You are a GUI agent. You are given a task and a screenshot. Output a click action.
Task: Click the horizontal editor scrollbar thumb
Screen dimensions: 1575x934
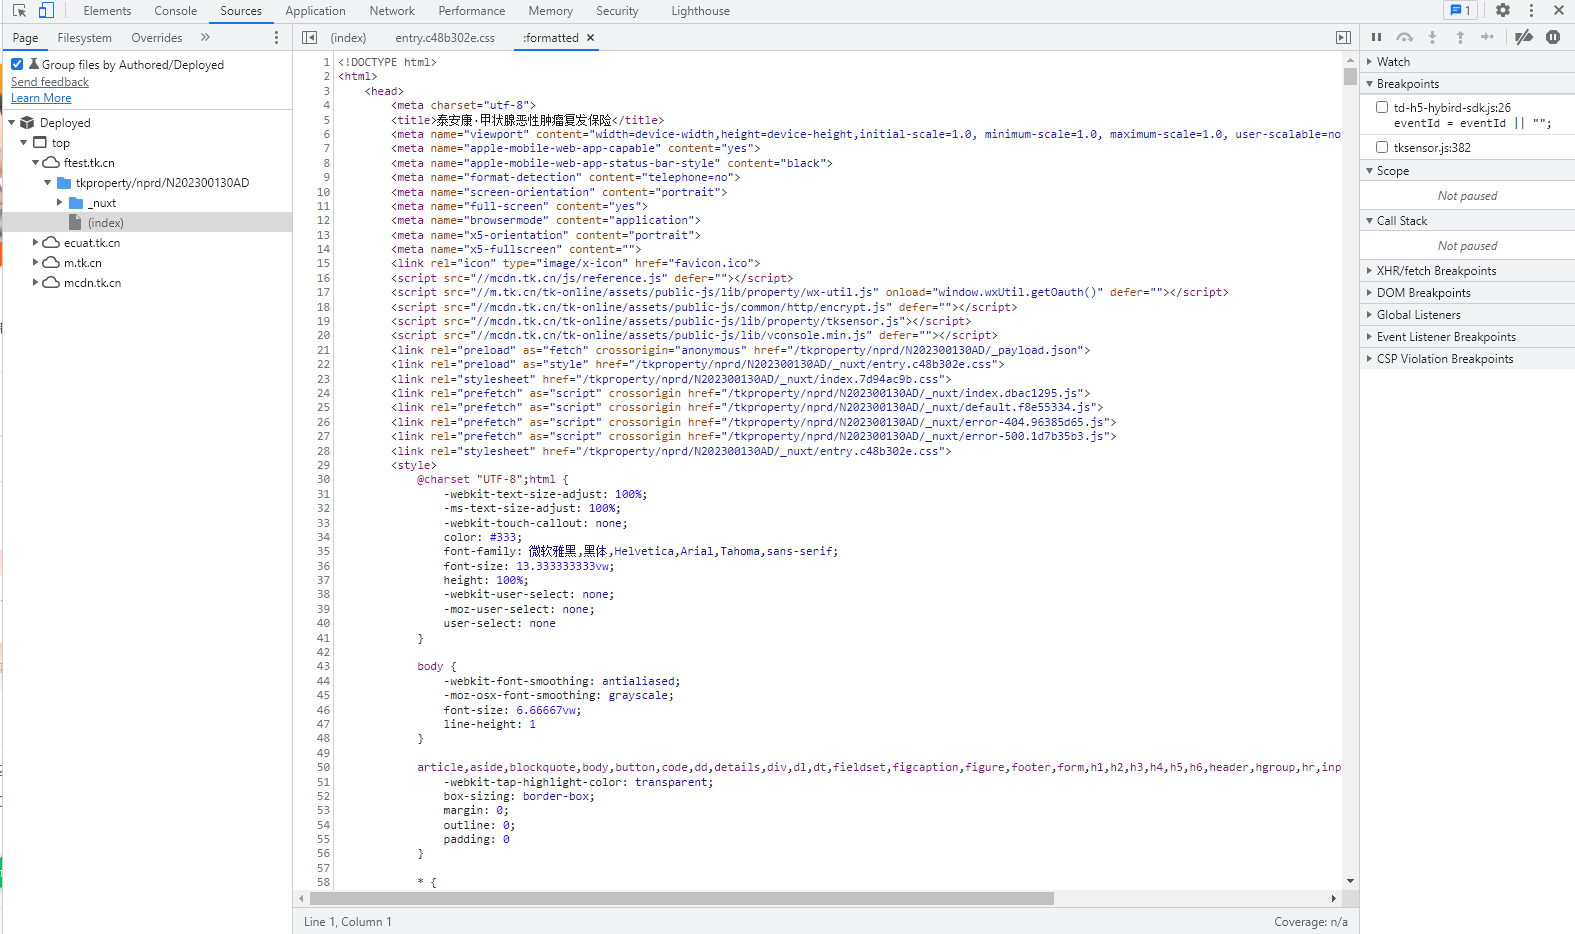(x=681, y=898)
